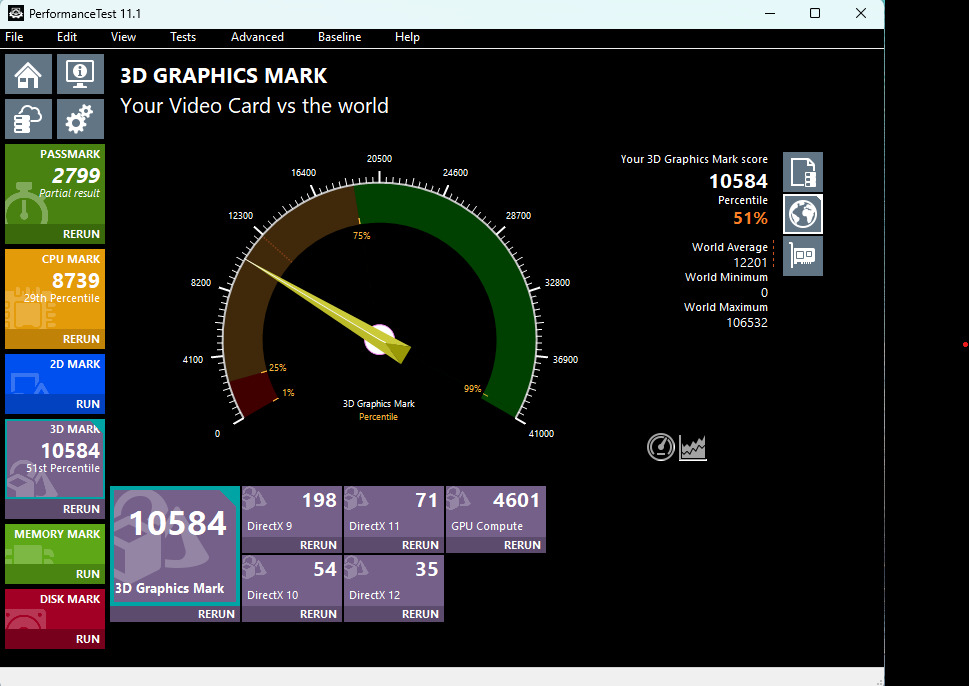Open the Baseline menu
Viewport: 969px width, 686px height.
[339, 37]
